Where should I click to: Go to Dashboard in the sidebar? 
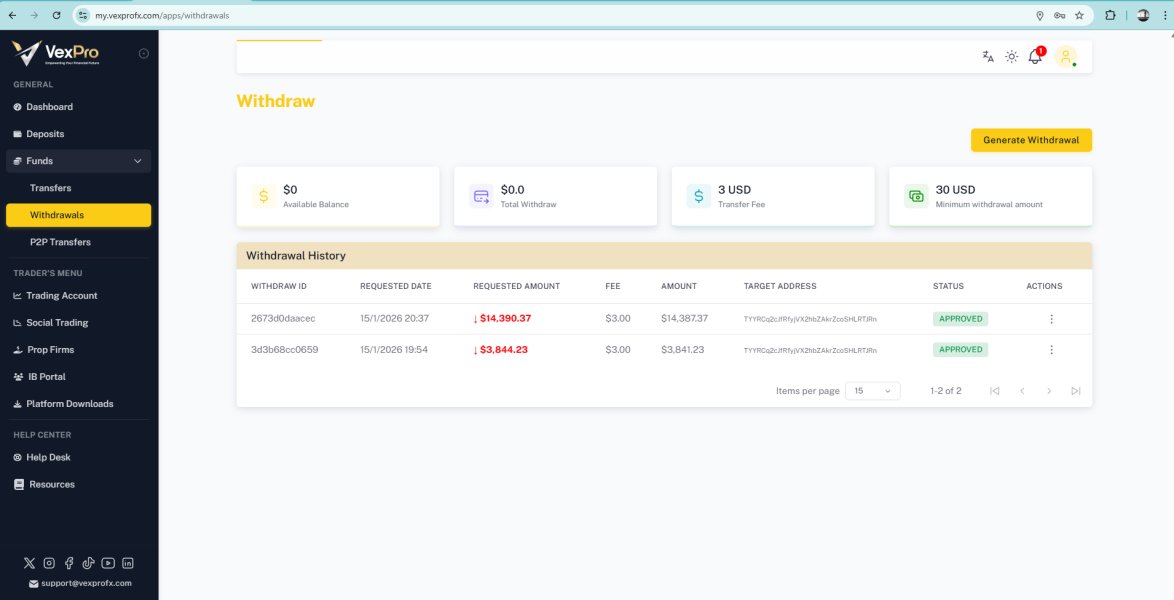point(49,107)
